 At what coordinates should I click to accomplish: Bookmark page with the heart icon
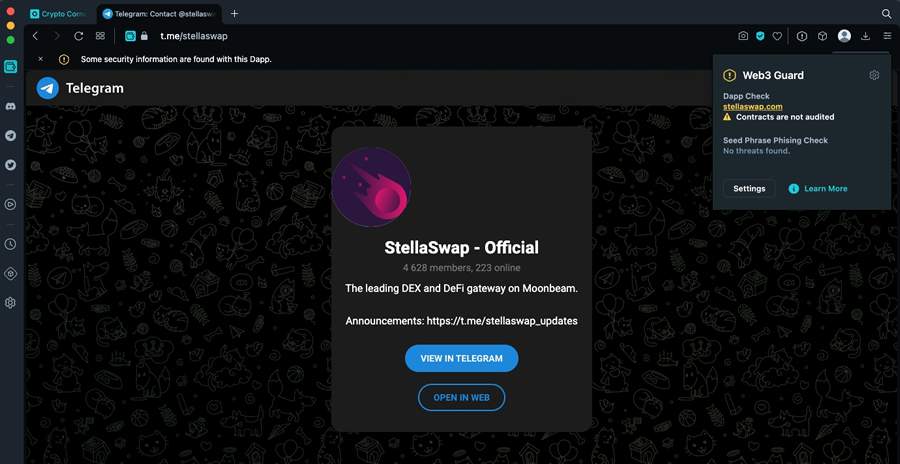coord(777,36)
